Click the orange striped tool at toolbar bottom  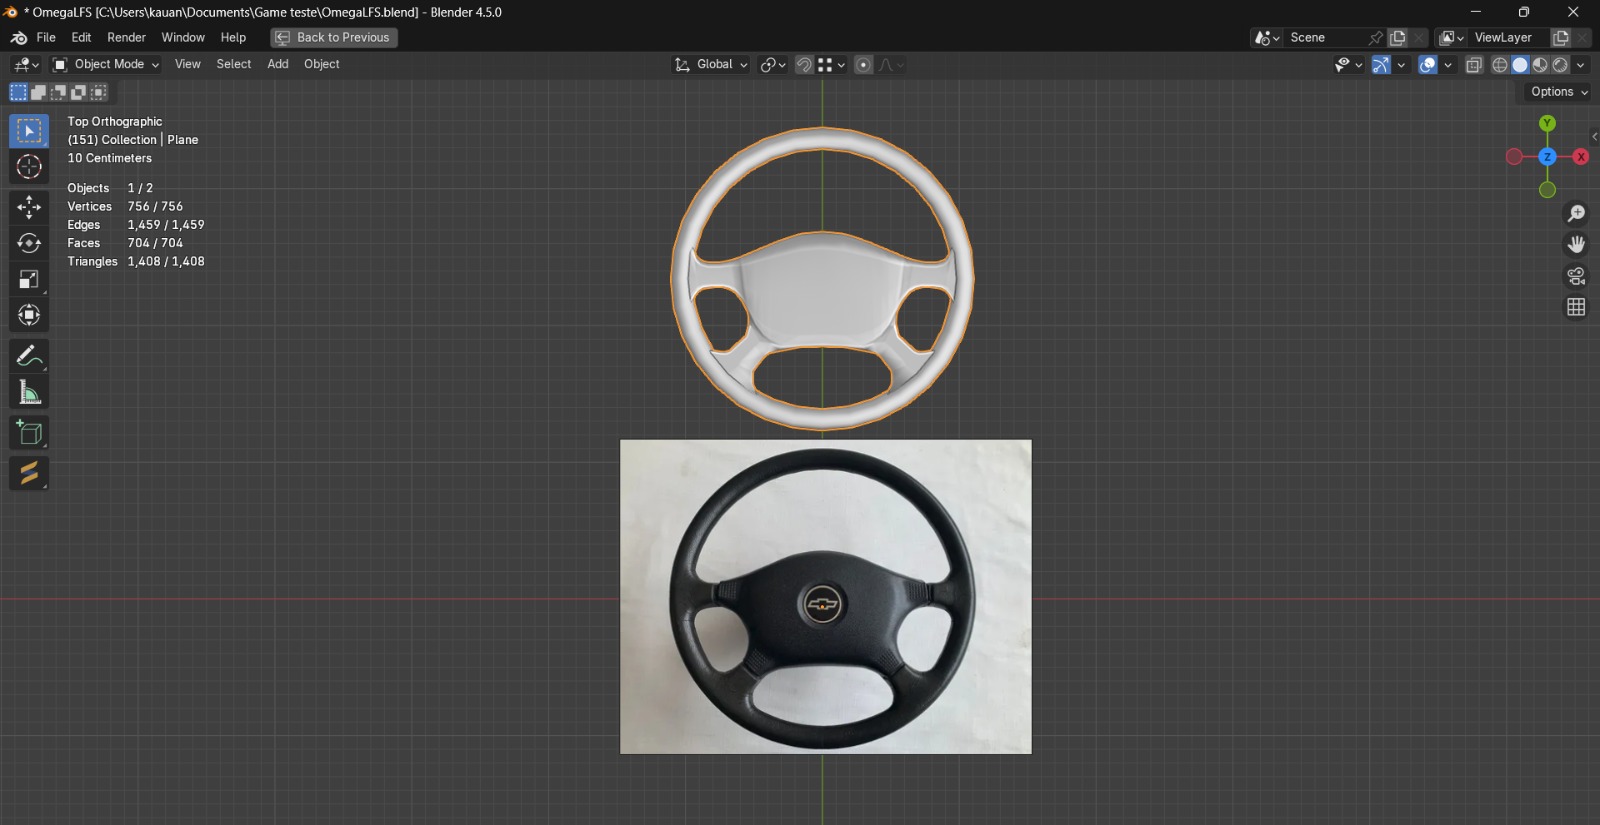click(29, 473)
